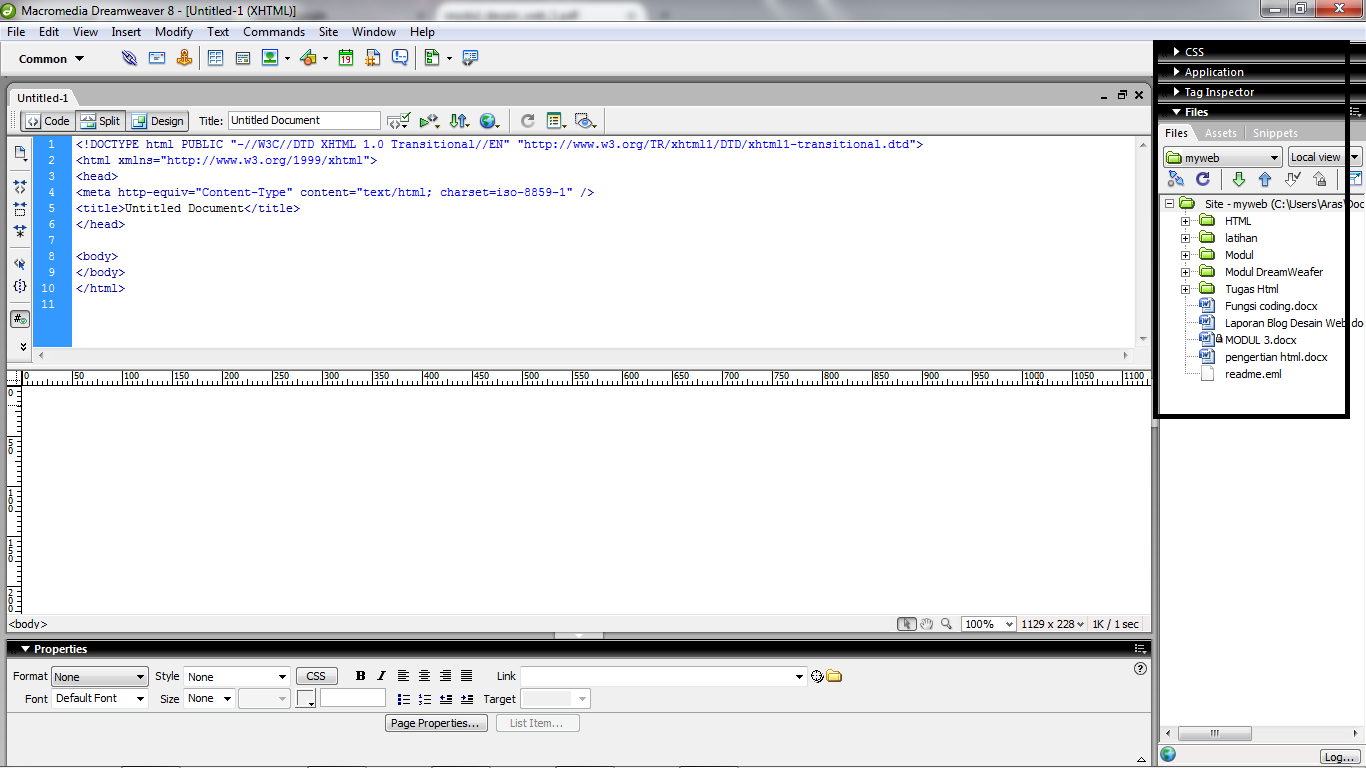Open the Modify menu
The width and height of the screenshot is (1366, 768).
[174, 32]
